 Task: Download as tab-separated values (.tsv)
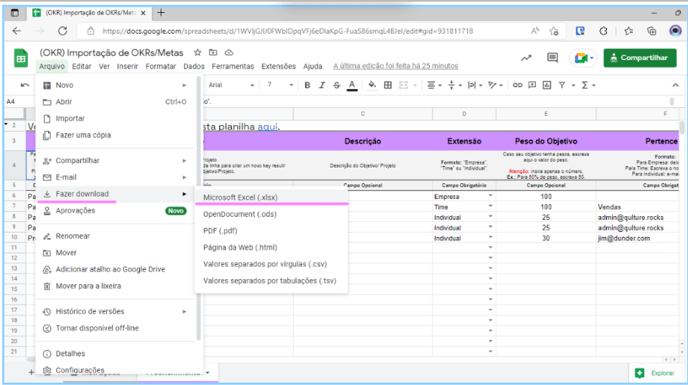click(271, 281)
